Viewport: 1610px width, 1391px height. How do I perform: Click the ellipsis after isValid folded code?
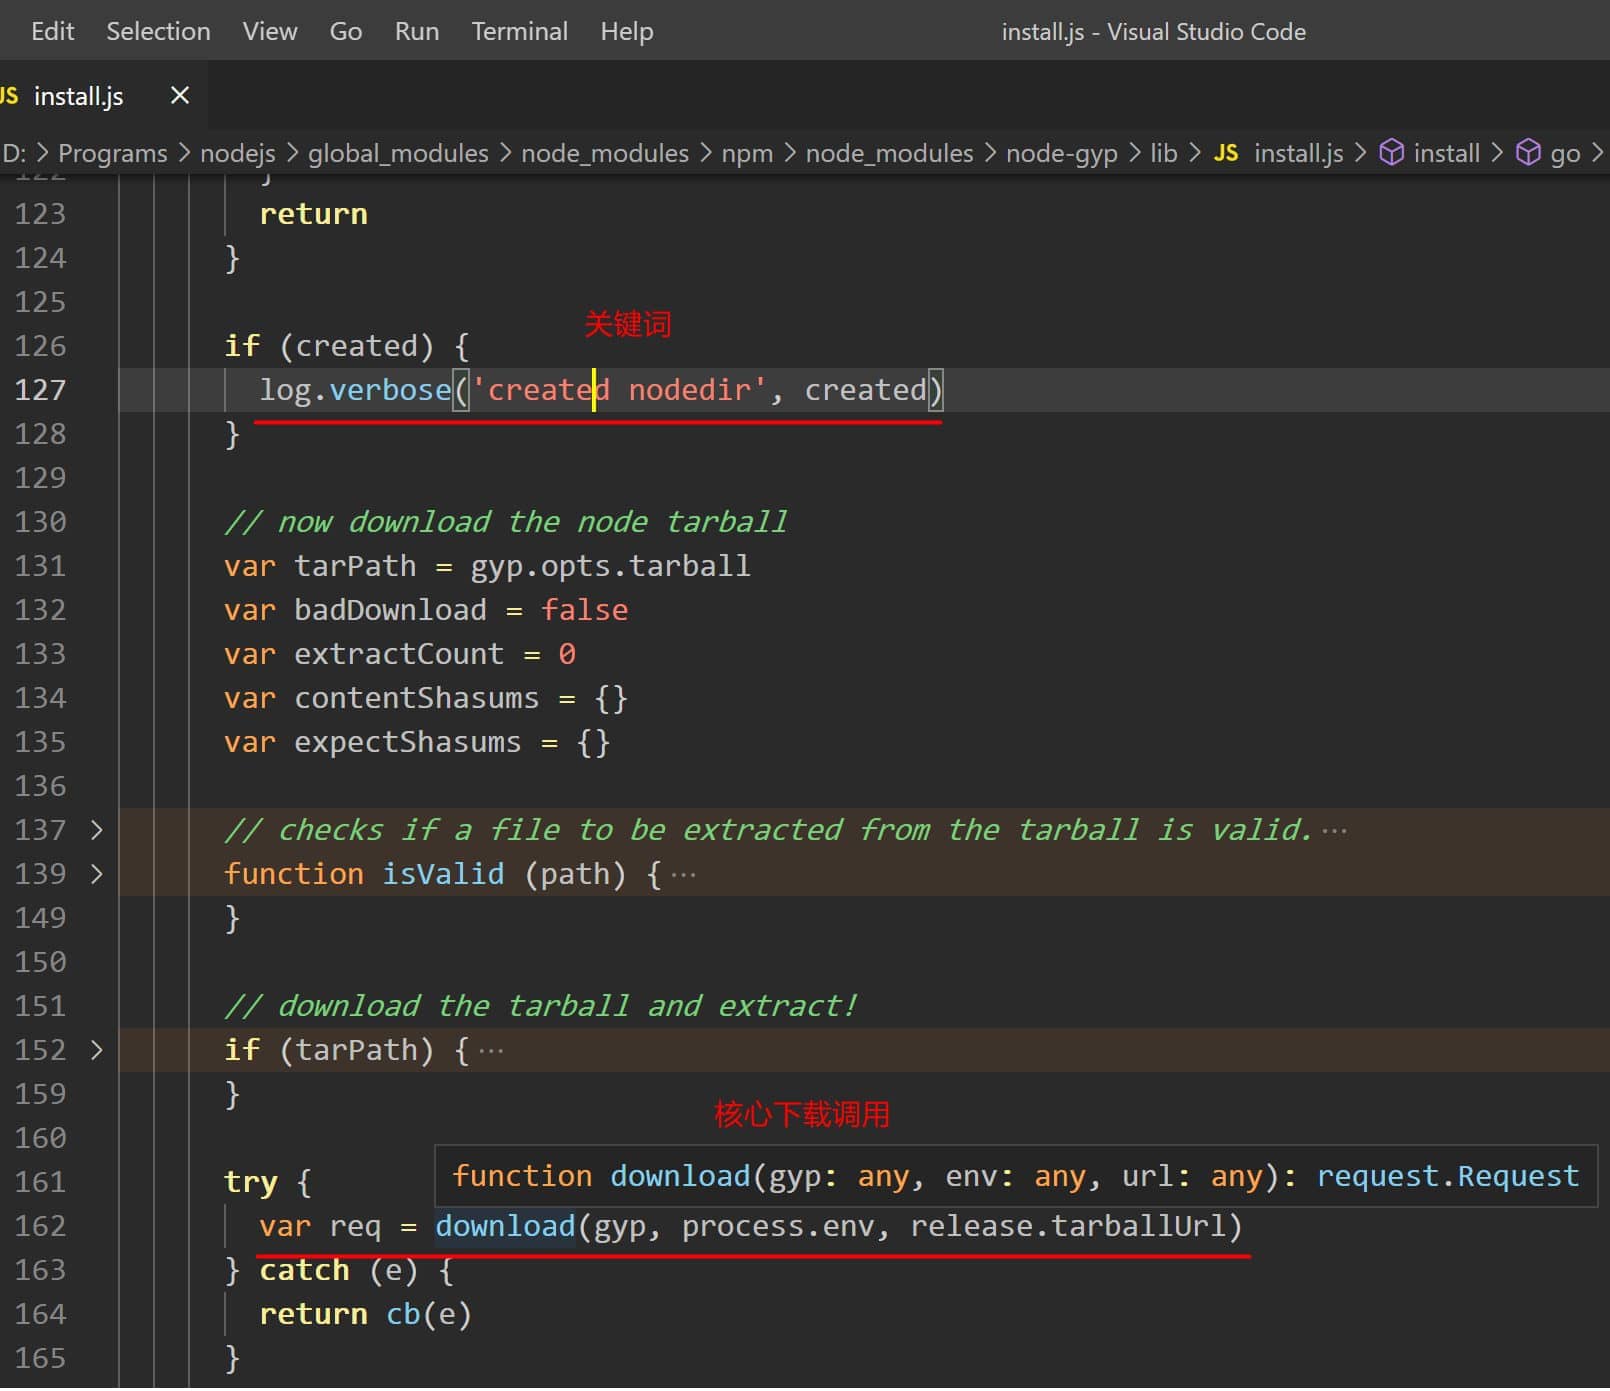683,875
